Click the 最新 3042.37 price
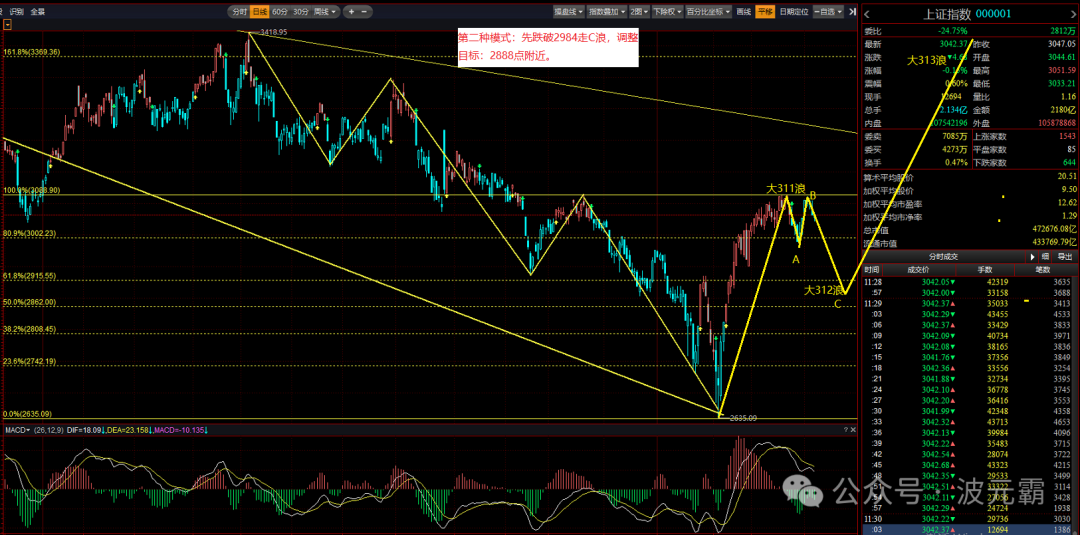 click(953, 44)
